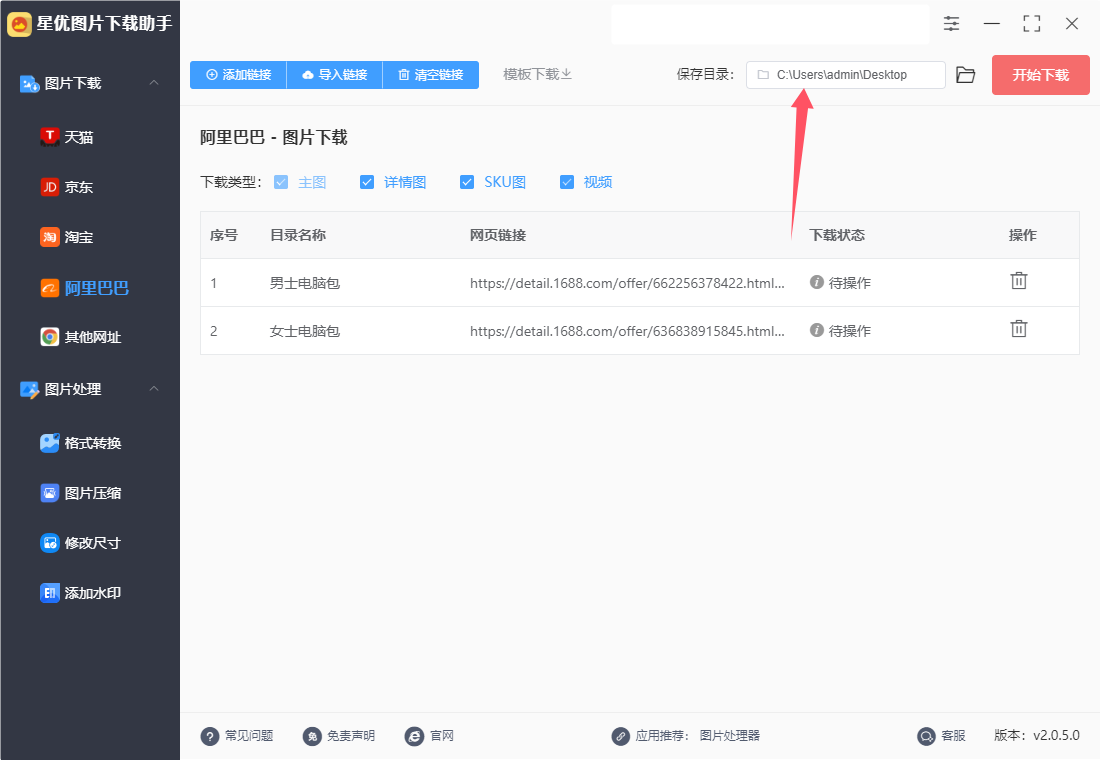Collapse the 图片处理 section chevron
The image size is (1100, 760).
pos(154,389)
